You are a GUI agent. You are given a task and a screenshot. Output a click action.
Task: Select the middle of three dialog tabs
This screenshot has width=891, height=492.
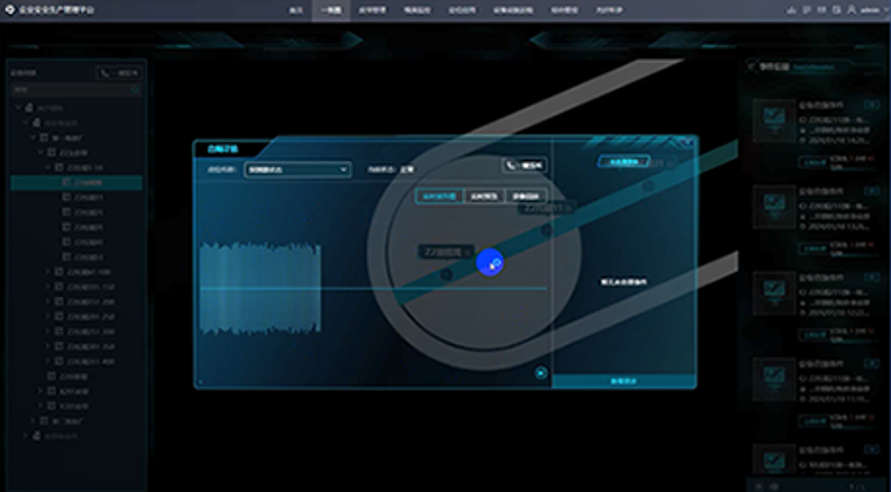[484, 196]
